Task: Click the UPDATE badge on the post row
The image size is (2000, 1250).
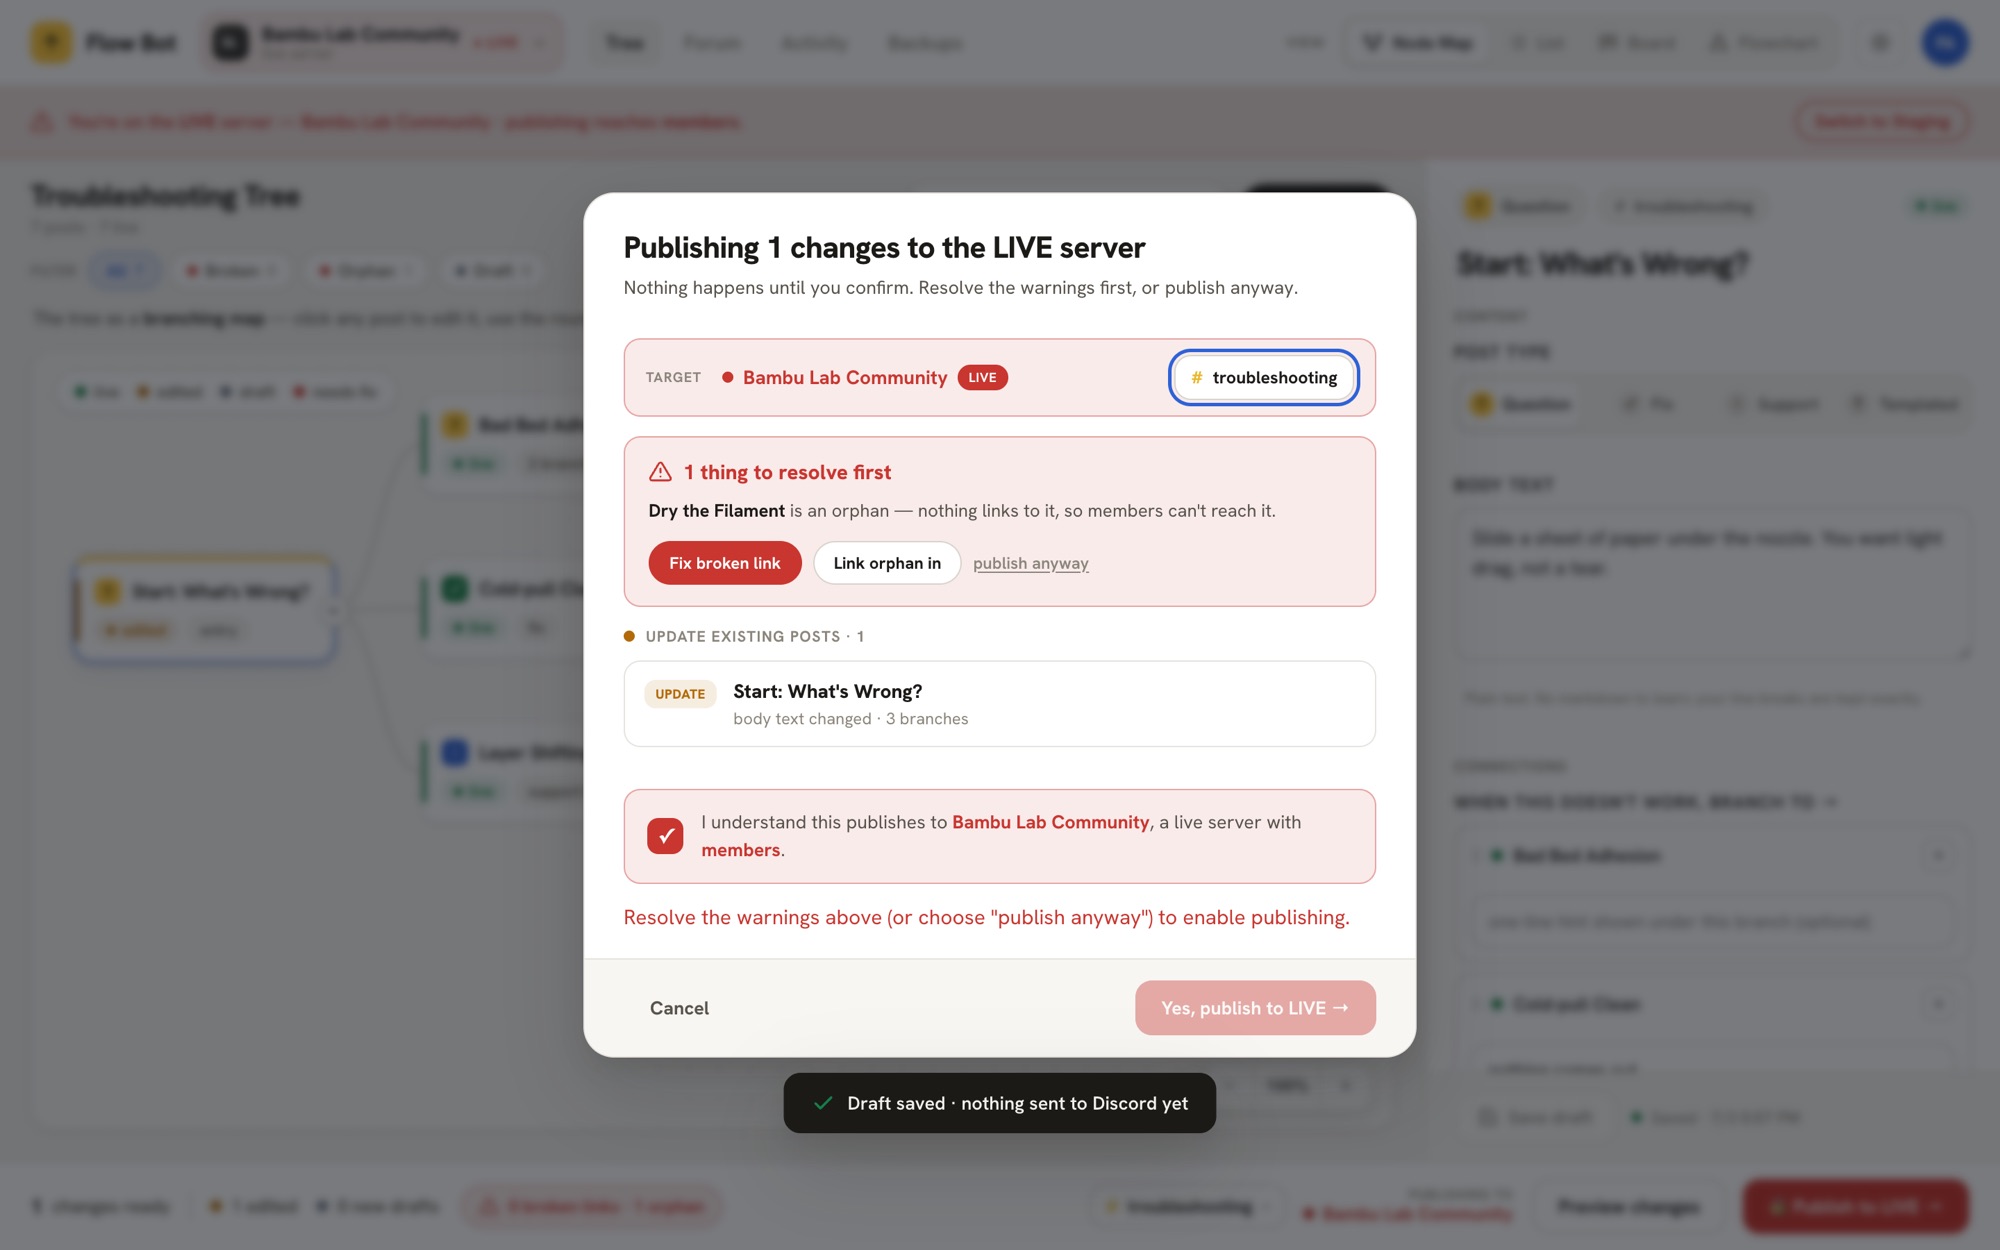Action: (680, 694)
